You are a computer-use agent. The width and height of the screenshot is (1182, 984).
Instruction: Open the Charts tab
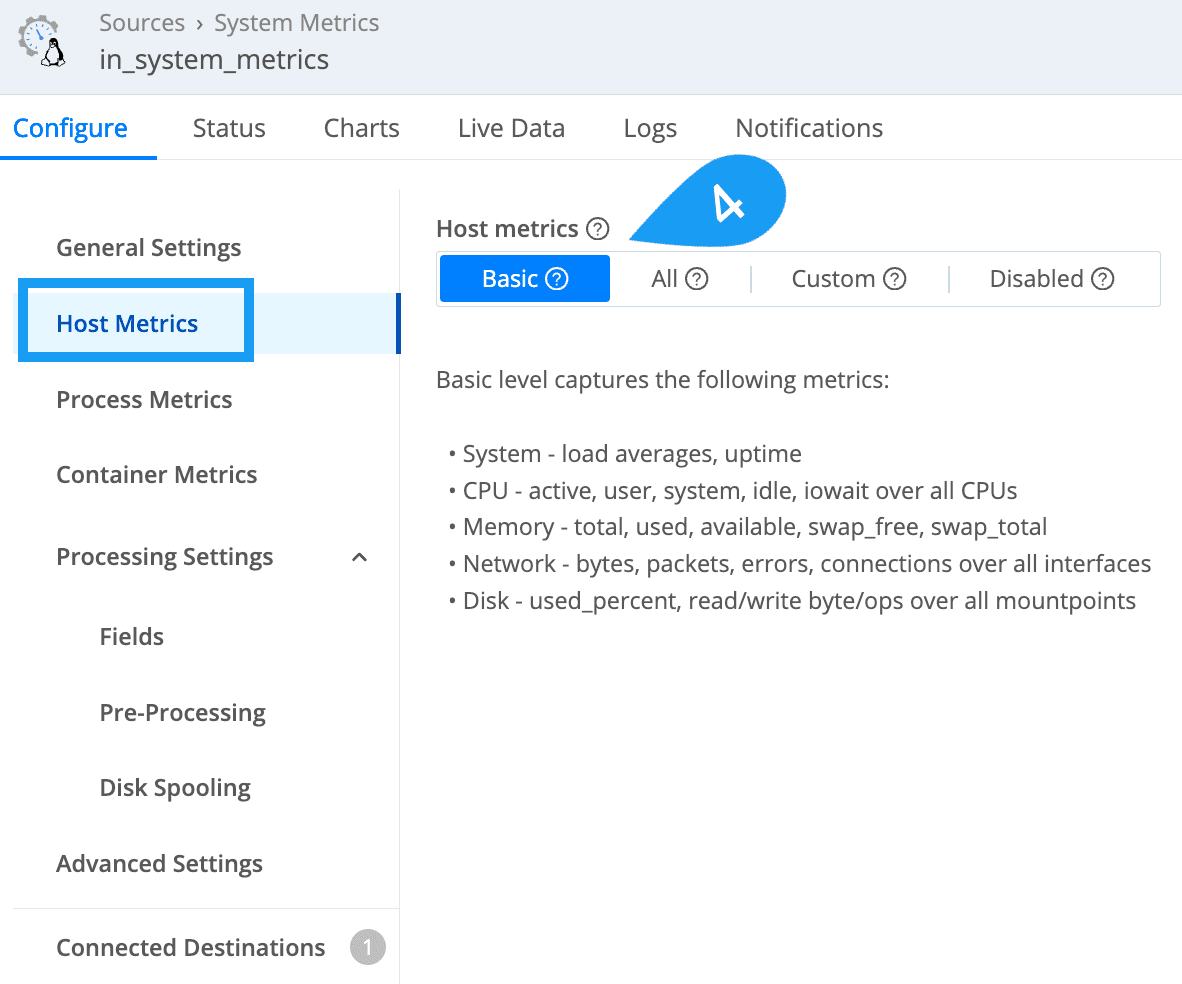(361, 128)
